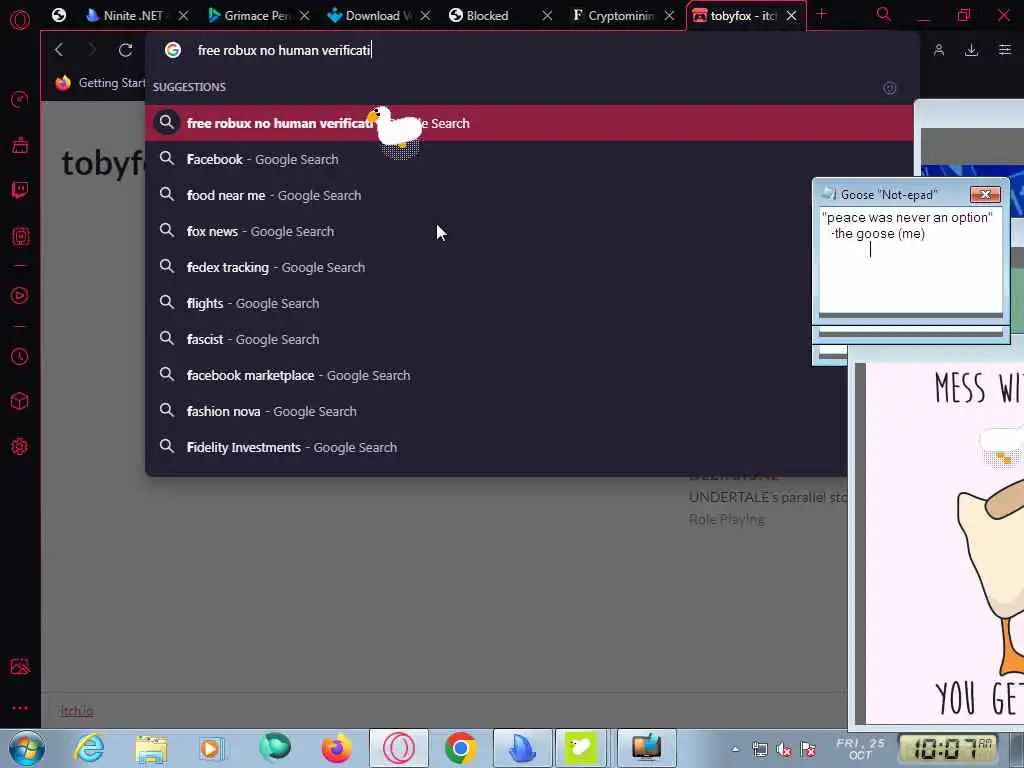Open the image icon above the sidebar dots
The width and height of the screenshot is (1024, 768).
[x=20, y=666]
